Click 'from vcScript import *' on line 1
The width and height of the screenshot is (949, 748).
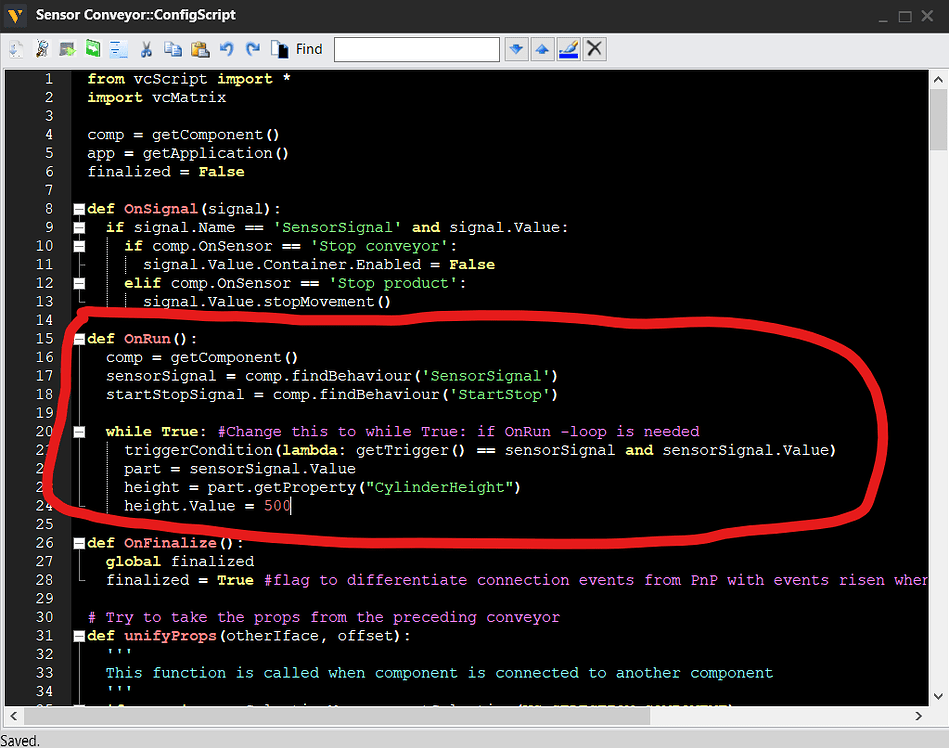coord(189,79)
